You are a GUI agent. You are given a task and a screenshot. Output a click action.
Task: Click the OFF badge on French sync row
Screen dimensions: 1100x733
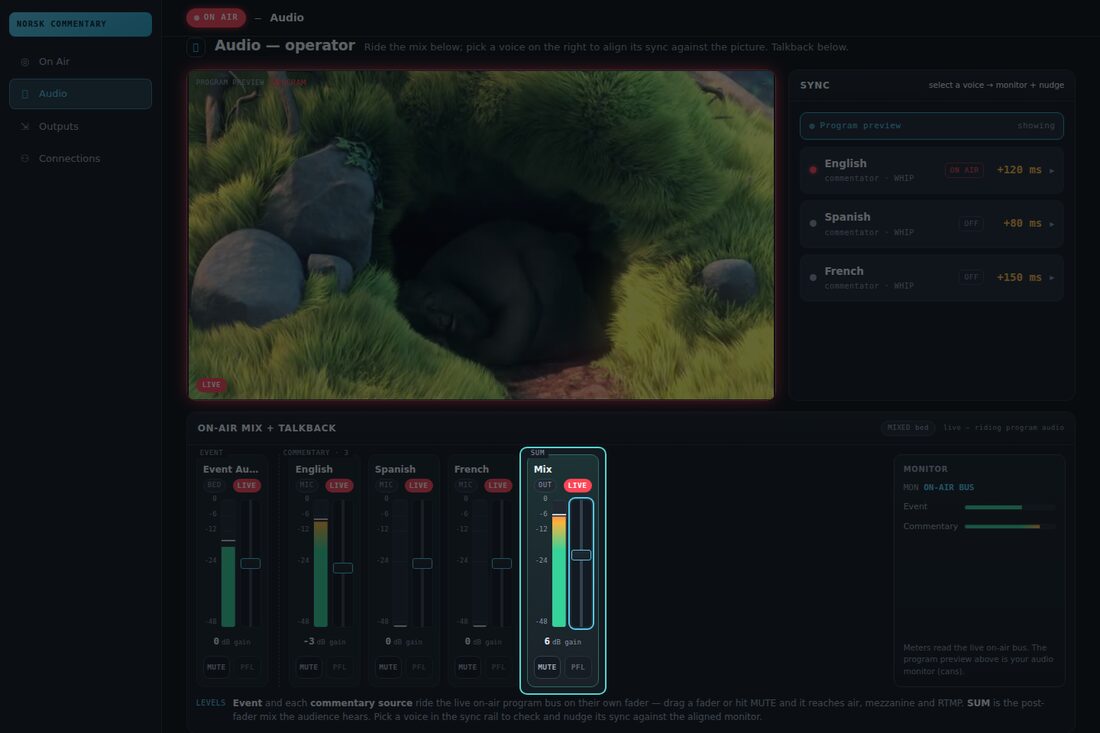pyautogui.click(x=971, y=278)
